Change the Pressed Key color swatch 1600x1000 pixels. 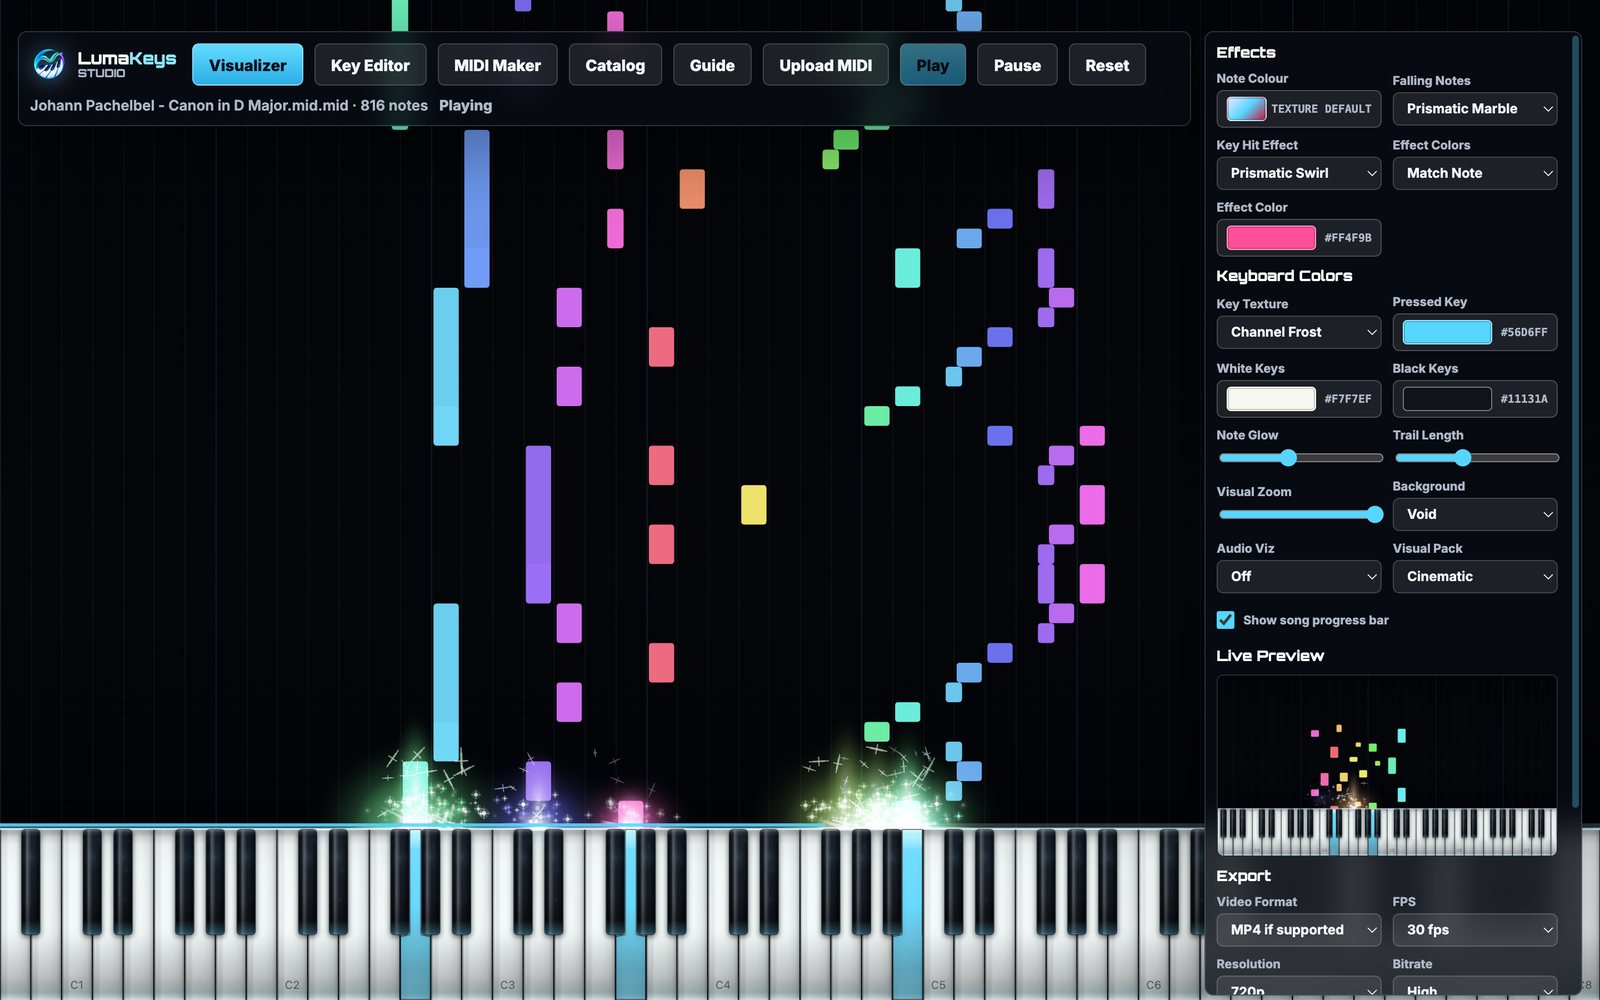[x=1447, y=332]
